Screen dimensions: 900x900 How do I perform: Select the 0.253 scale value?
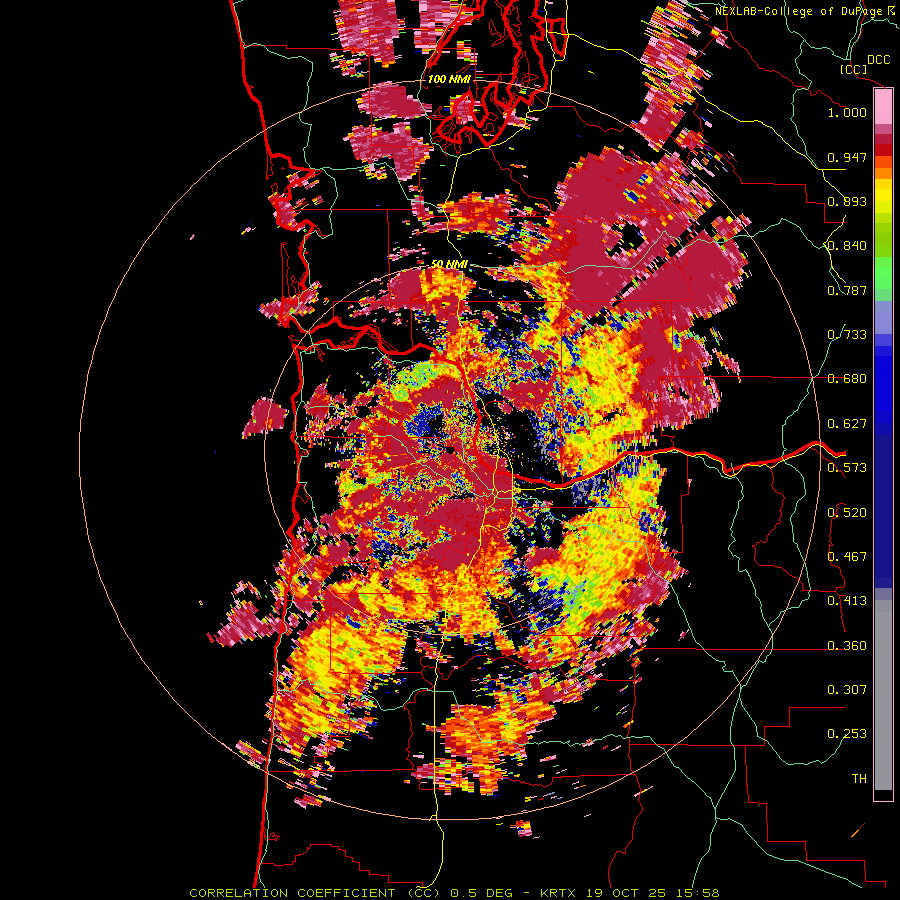(x=847, y=734)
